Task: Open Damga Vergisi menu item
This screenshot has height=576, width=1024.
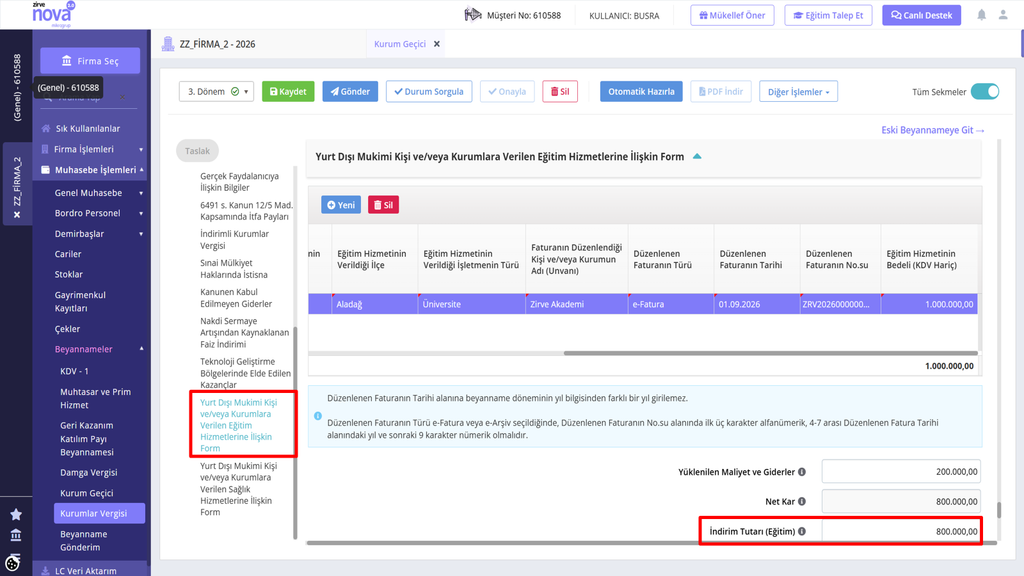Action: [x=89, y=472]
